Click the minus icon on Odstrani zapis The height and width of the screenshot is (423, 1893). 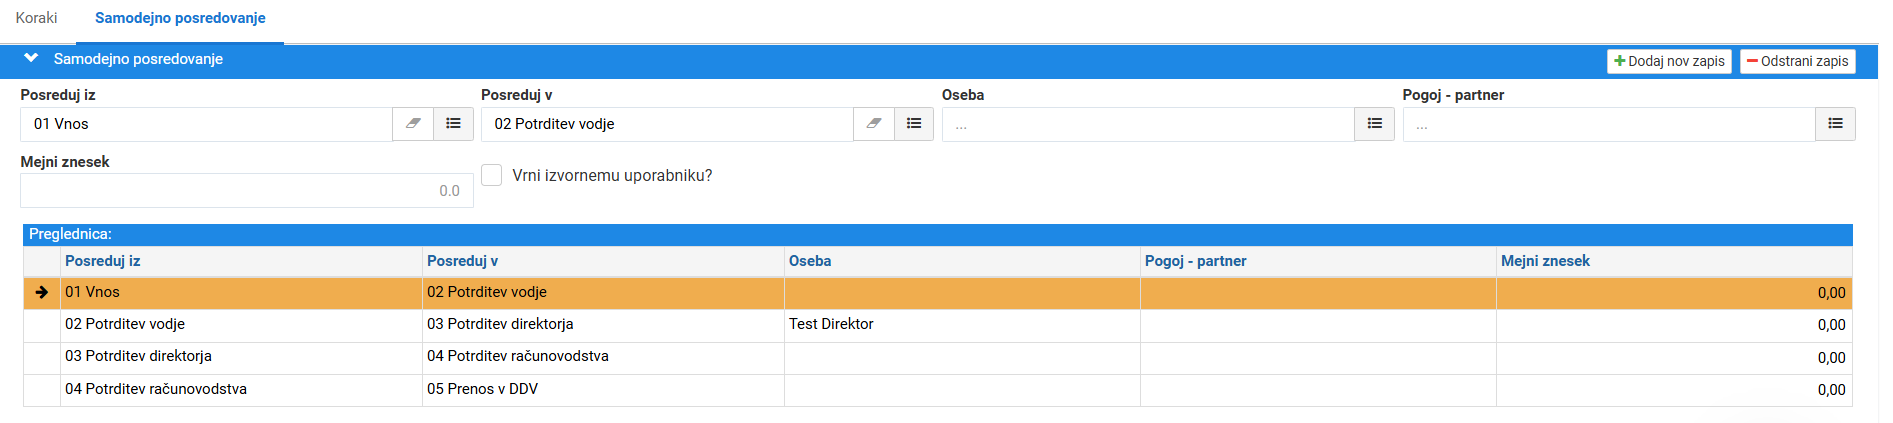tap(1752, 61)
